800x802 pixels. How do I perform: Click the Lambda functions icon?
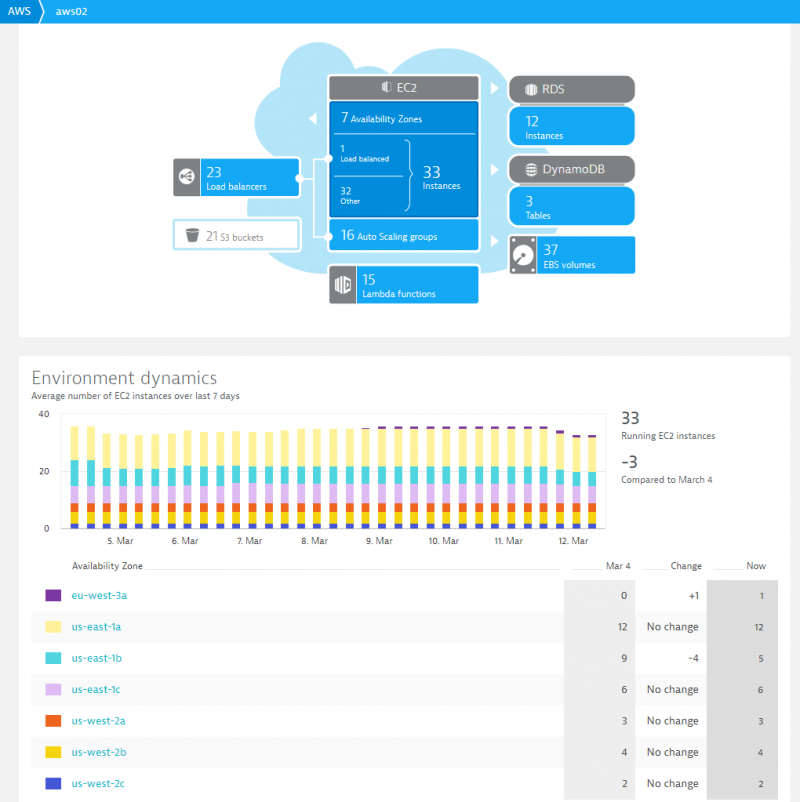click(x=341, y=284)
